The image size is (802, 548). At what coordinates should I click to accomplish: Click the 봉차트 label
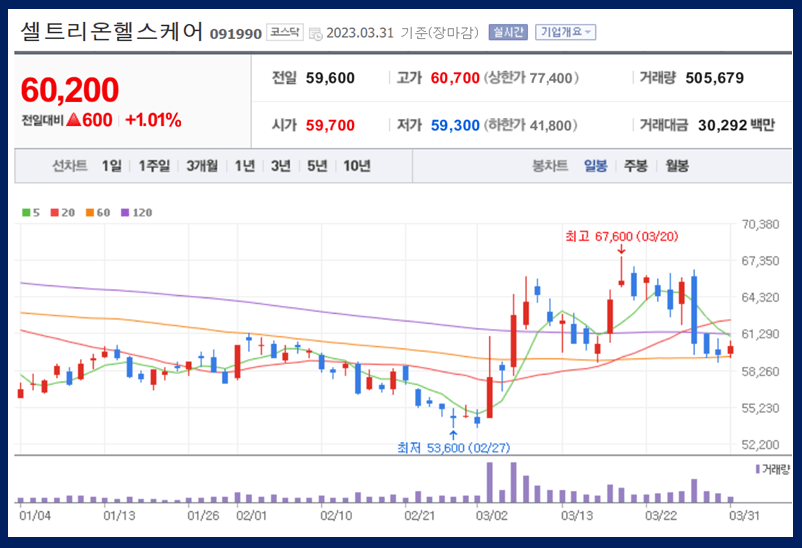(x=550, y=166)
